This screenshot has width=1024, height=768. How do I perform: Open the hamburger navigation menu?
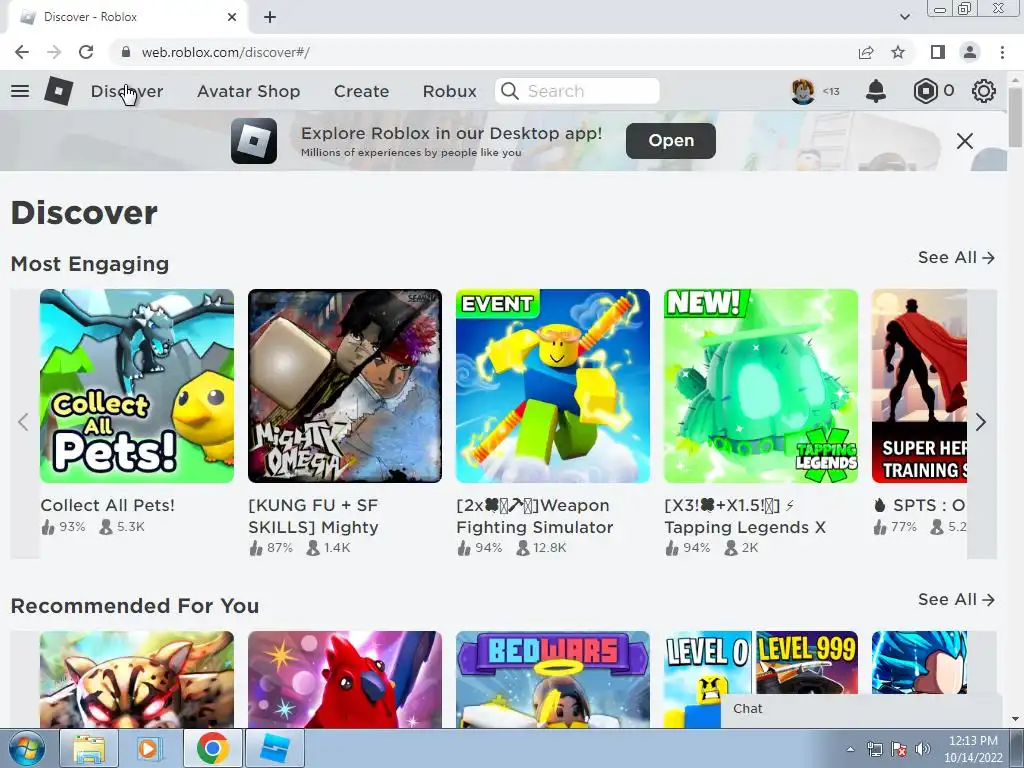click(x=20, y=91)
